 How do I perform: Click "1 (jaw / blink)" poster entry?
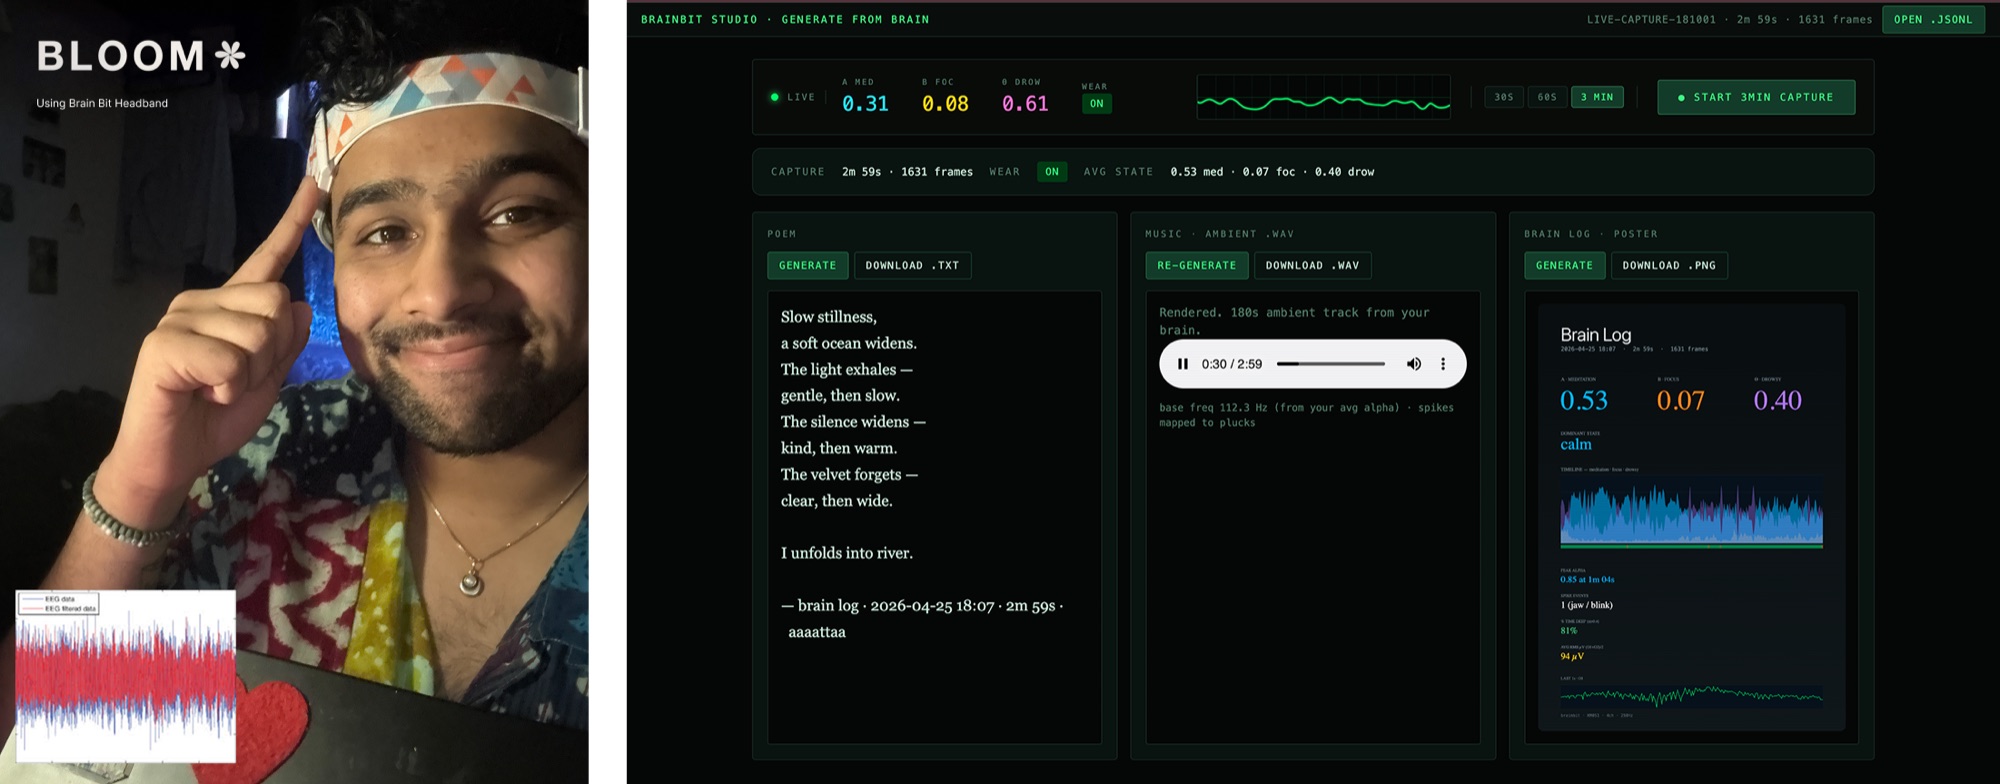pos(1586,605)
